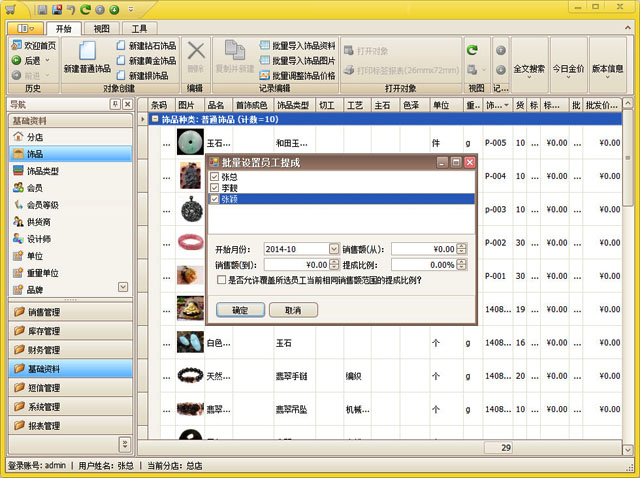
Task: Click the shopping cart app icon
Action: click(x=11, y=9)
